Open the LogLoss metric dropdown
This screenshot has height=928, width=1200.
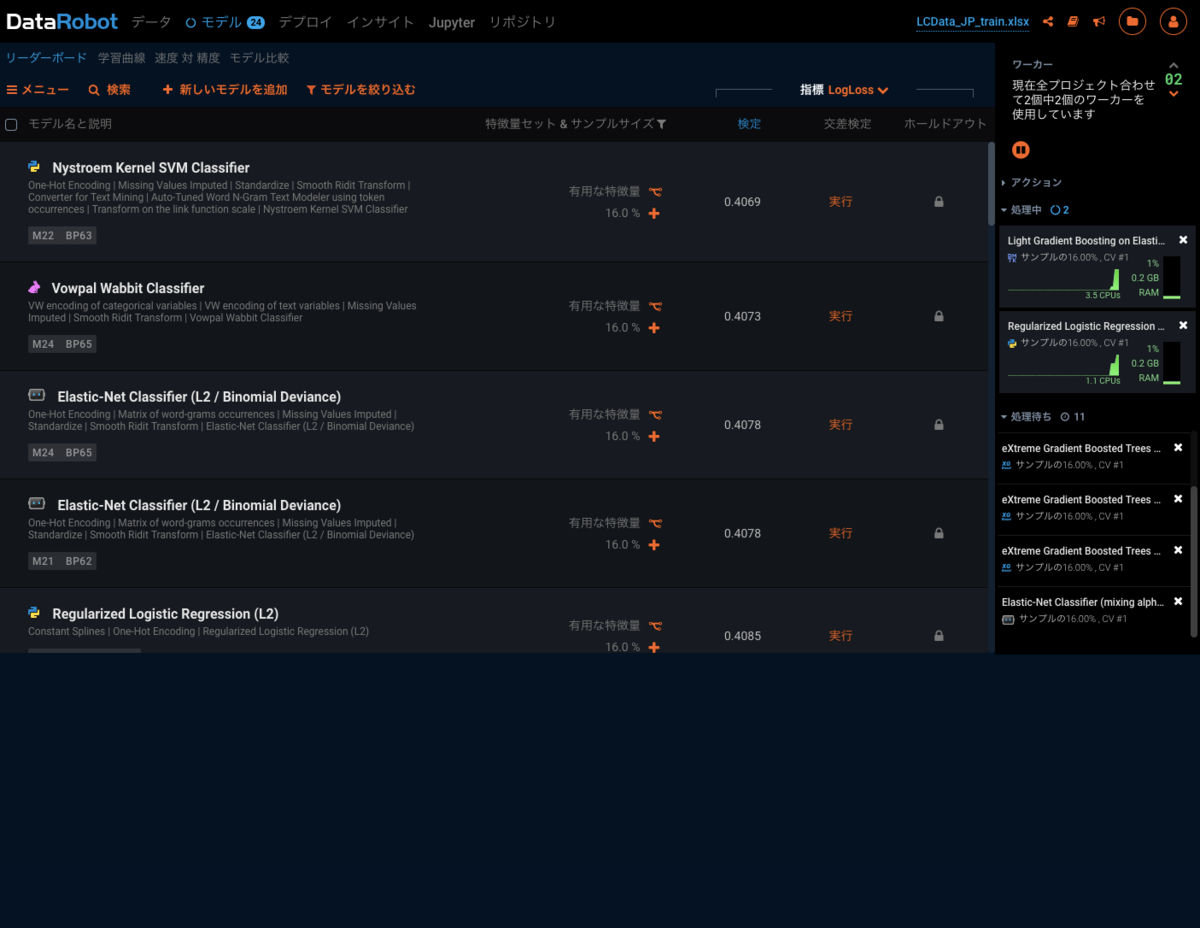tap(858, 90)
